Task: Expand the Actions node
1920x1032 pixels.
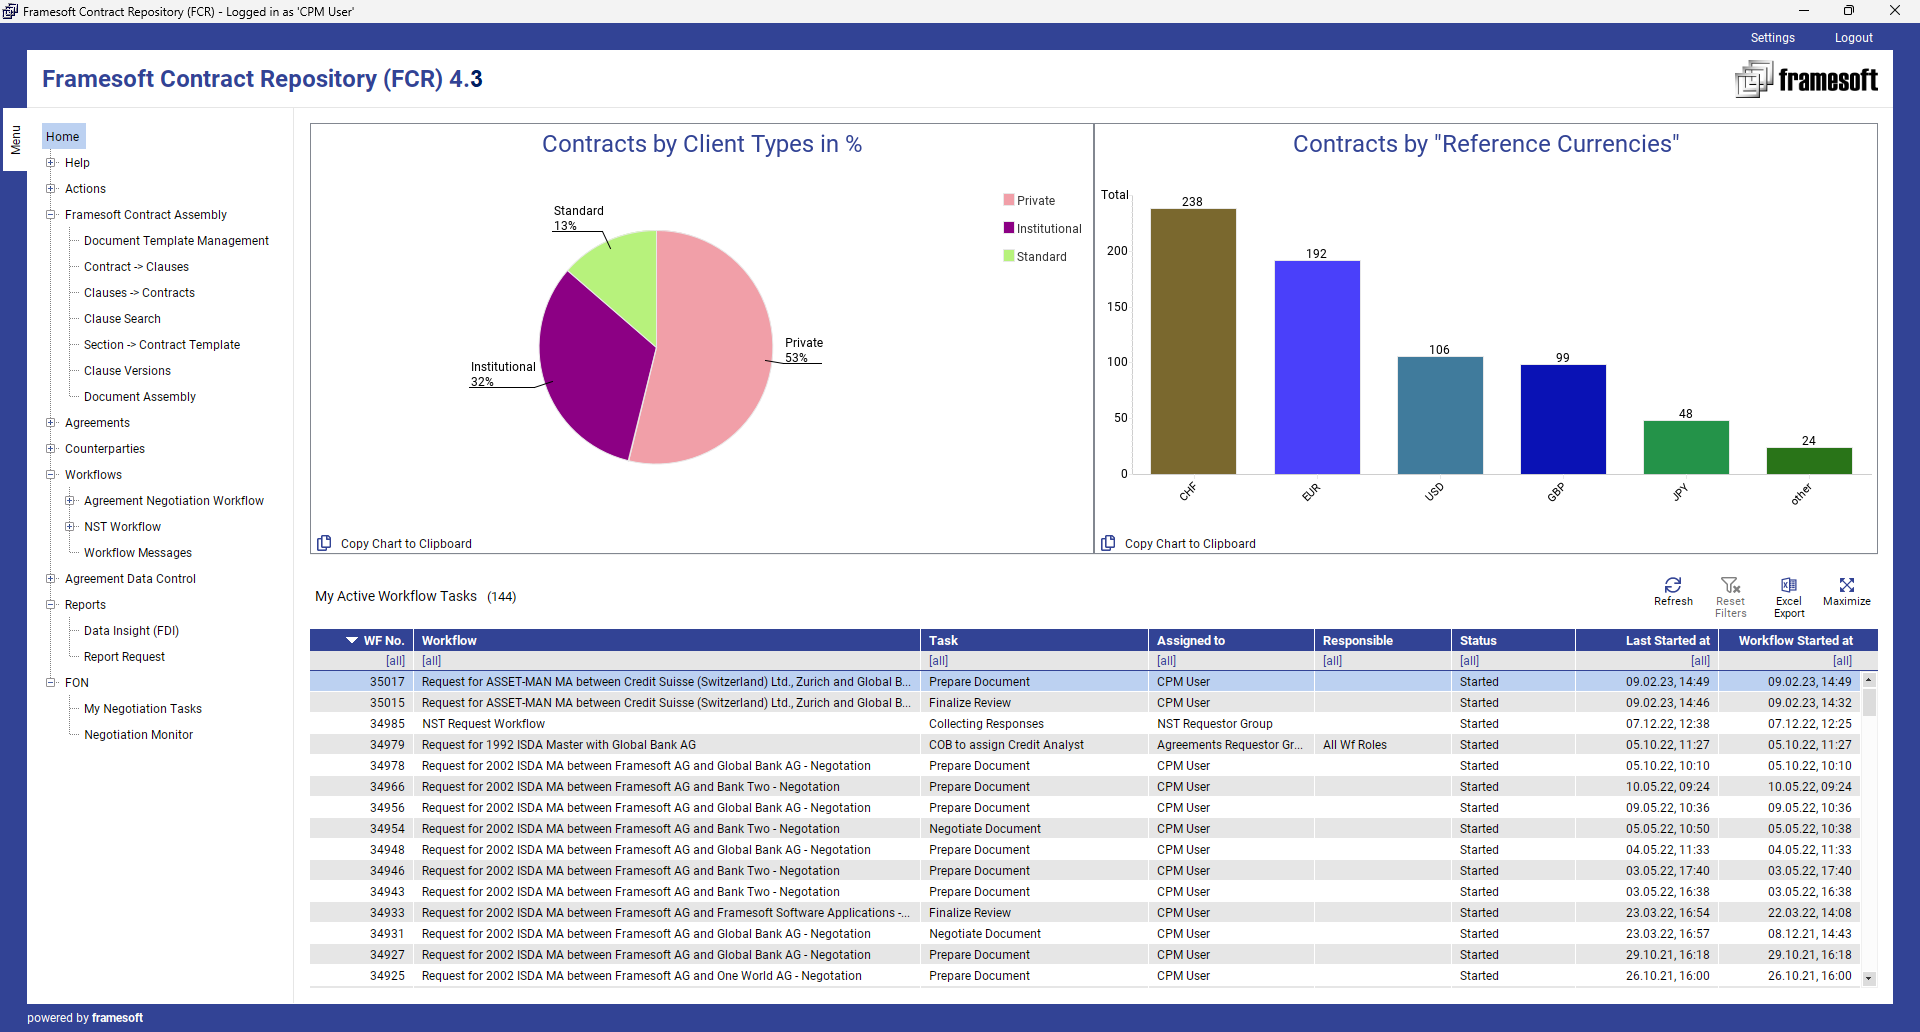Action: click(x=51, y=188)
